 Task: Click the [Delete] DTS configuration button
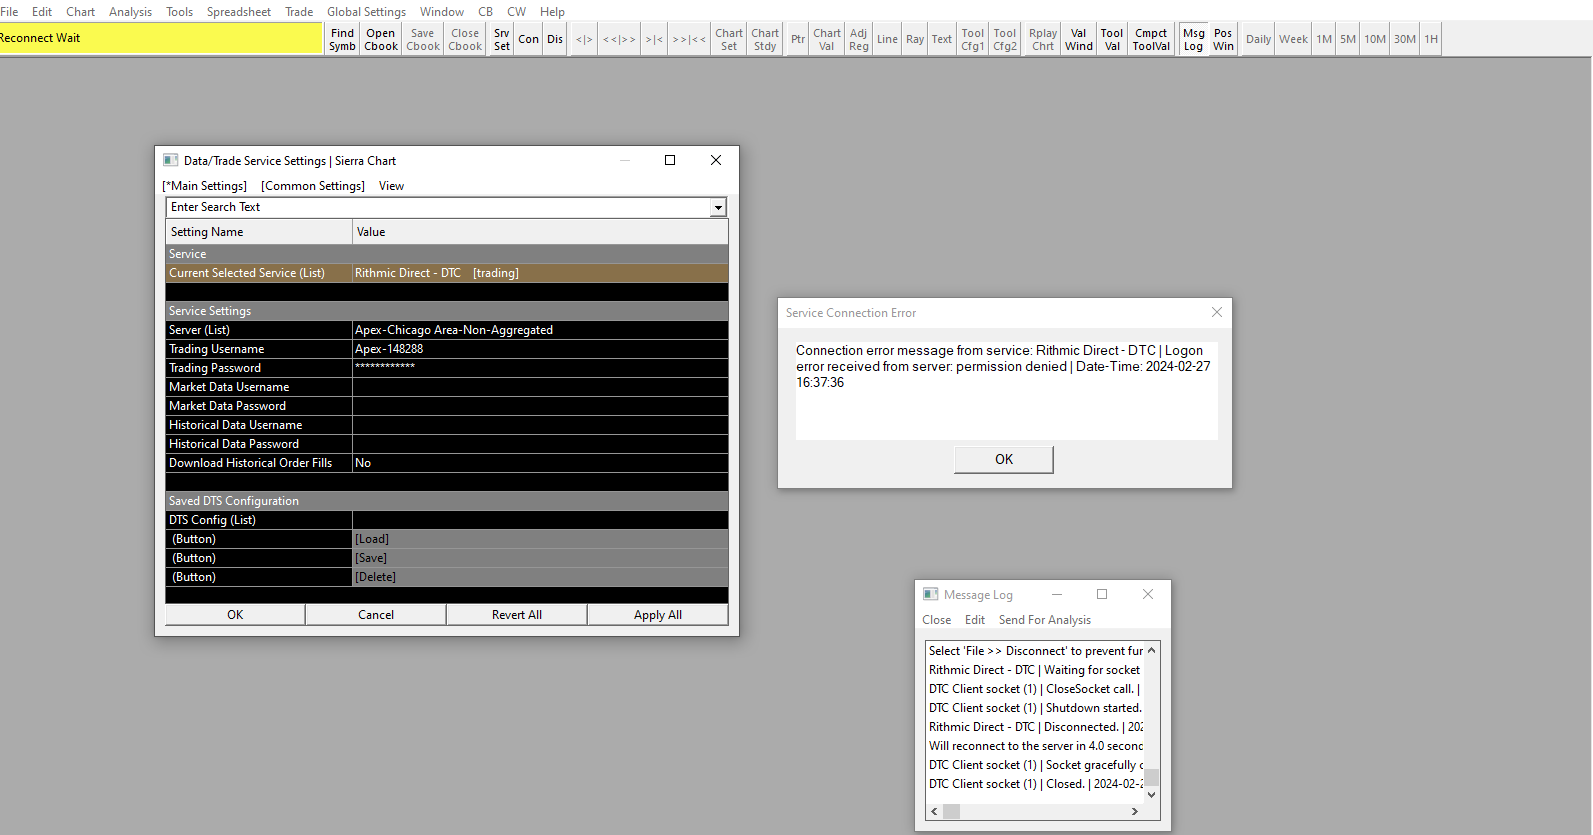coord(540,577)
